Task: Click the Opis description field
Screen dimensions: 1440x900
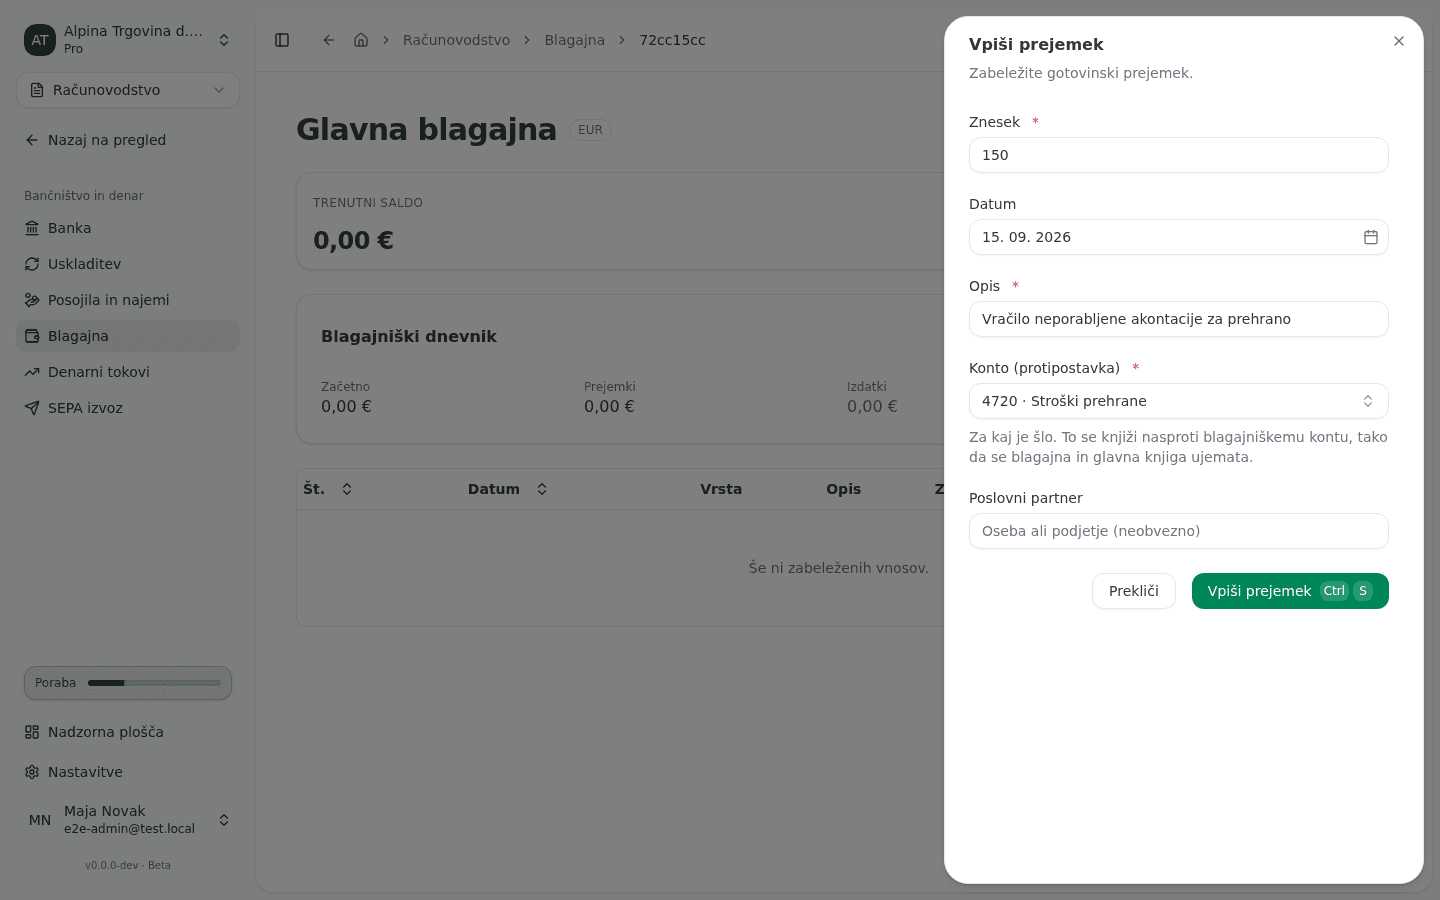Action: [x=1178, y=319]
